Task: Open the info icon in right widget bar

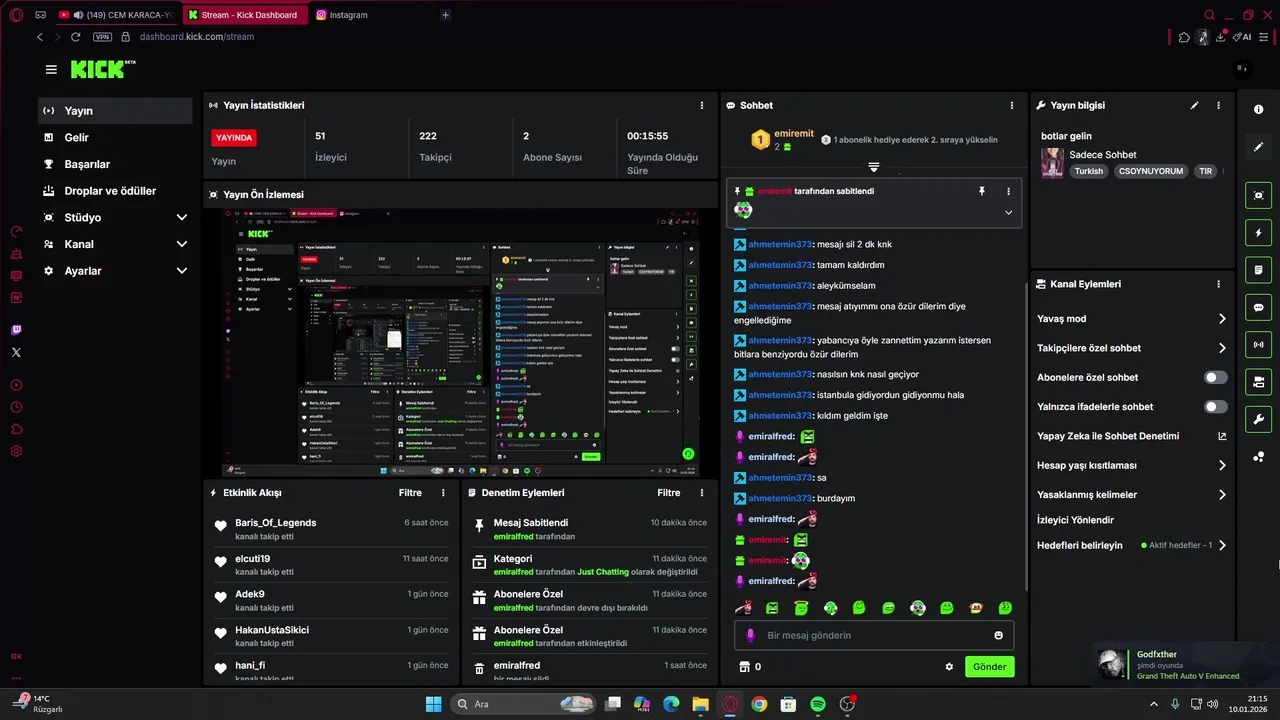Action: (1258, 109)
